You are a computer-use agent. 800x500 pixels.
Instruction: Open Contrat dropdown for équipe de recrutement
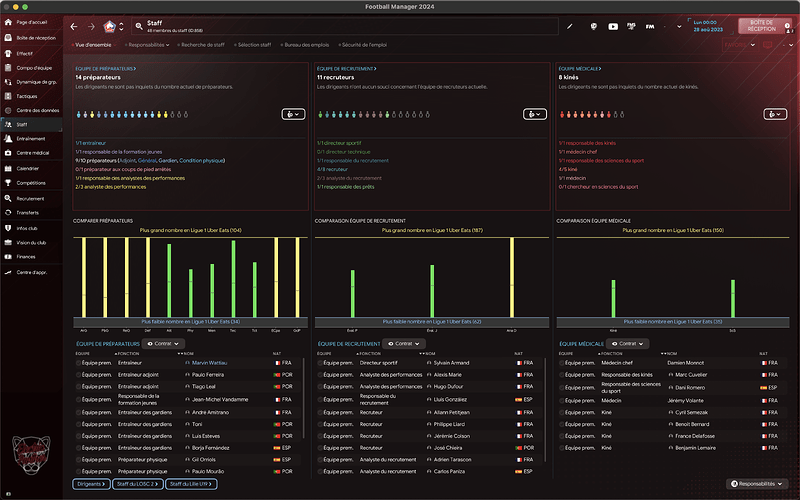pos(404,344)
